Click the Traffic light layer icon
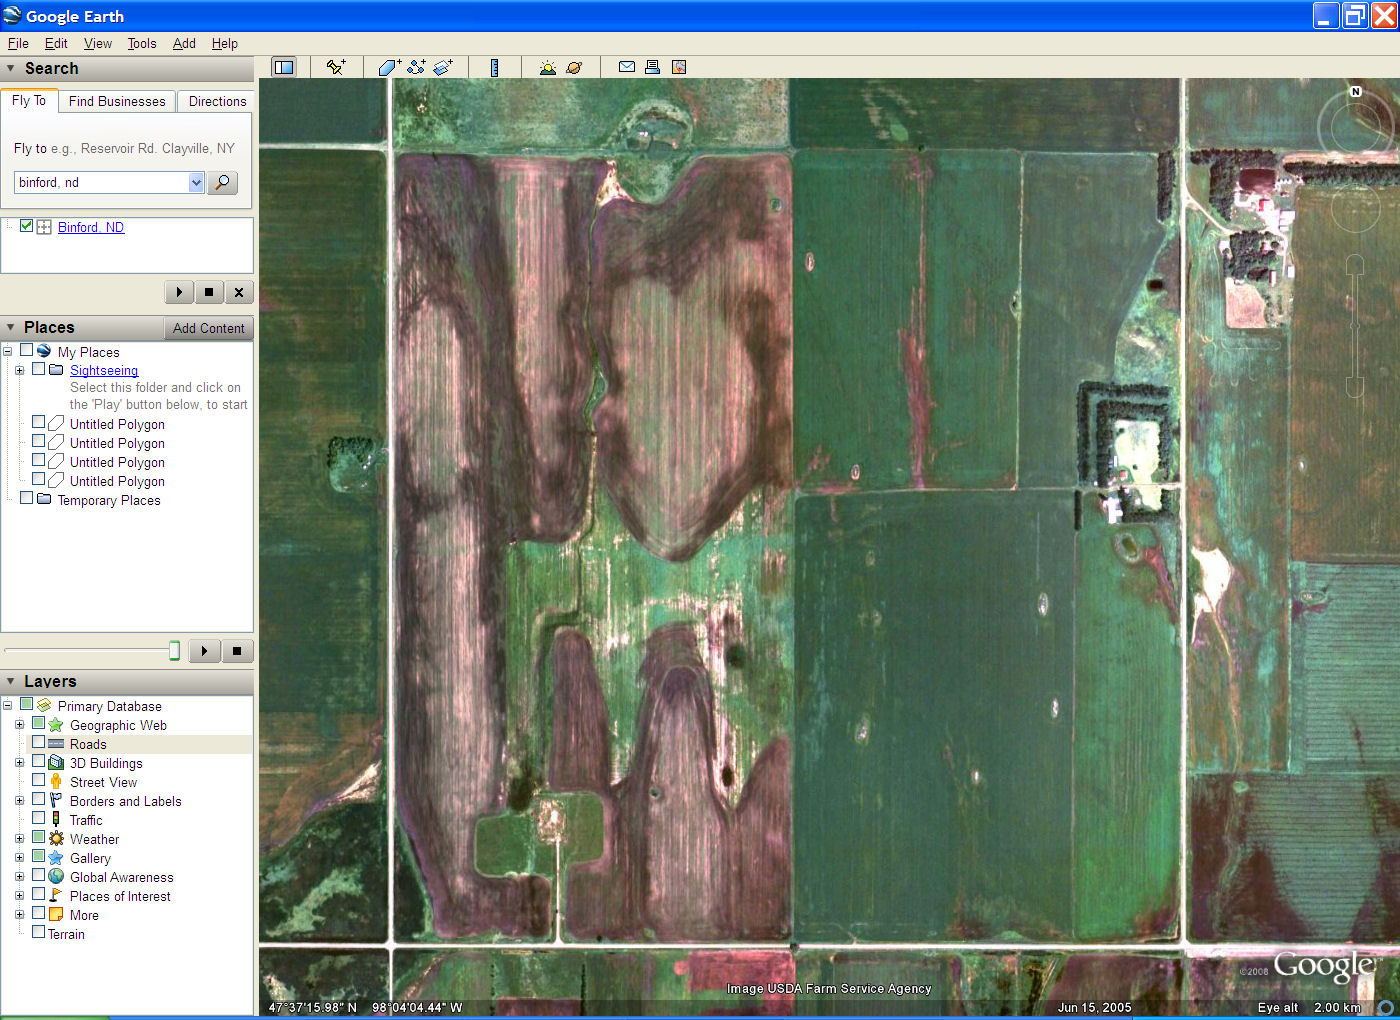The image size is (1400, 1020). point(56,819)
